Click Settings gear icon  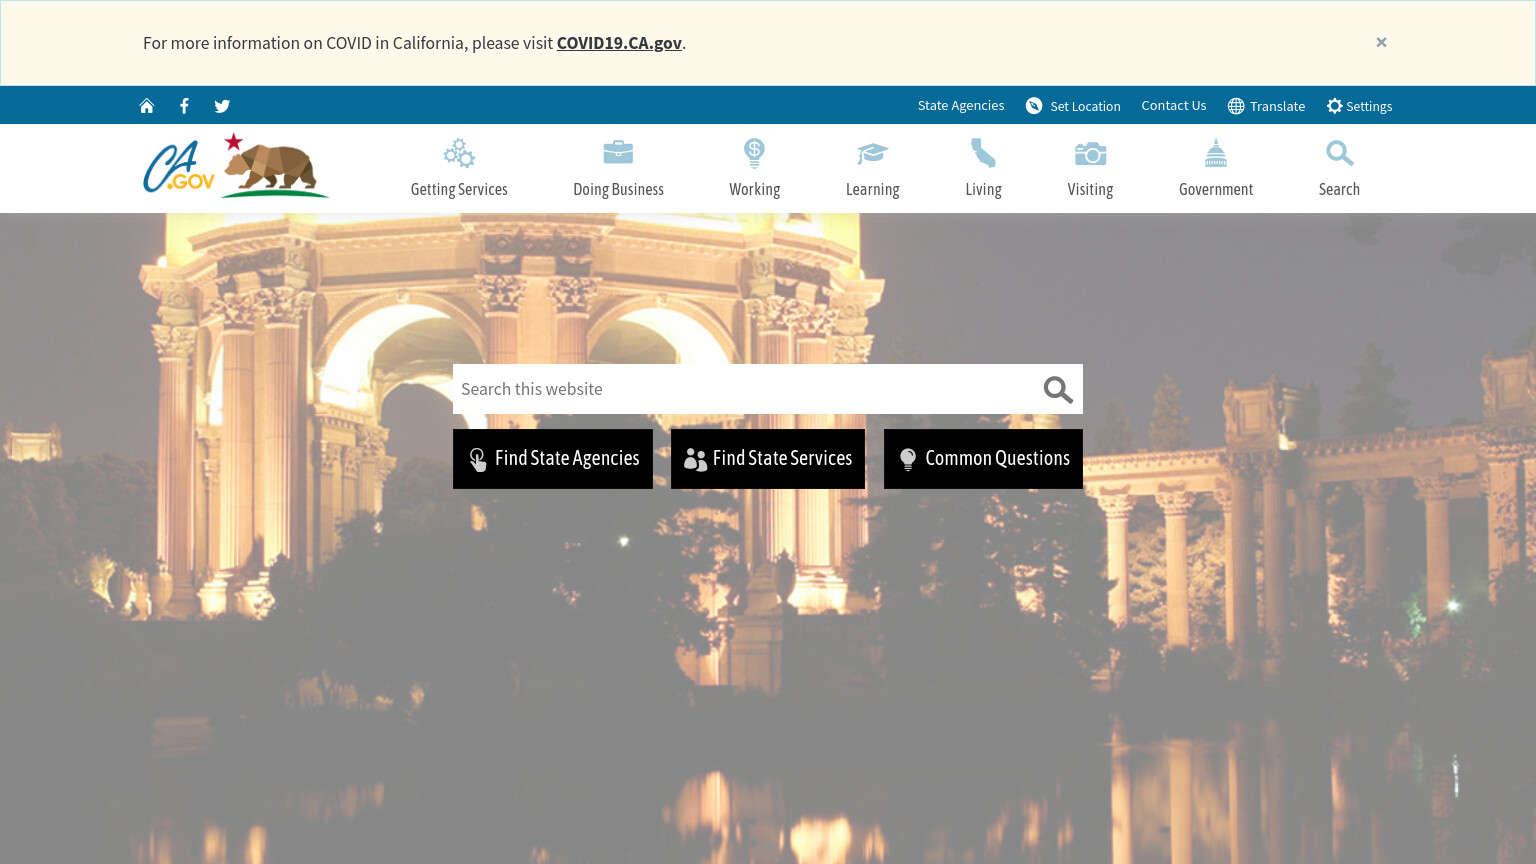click(x=1334, y=106)
